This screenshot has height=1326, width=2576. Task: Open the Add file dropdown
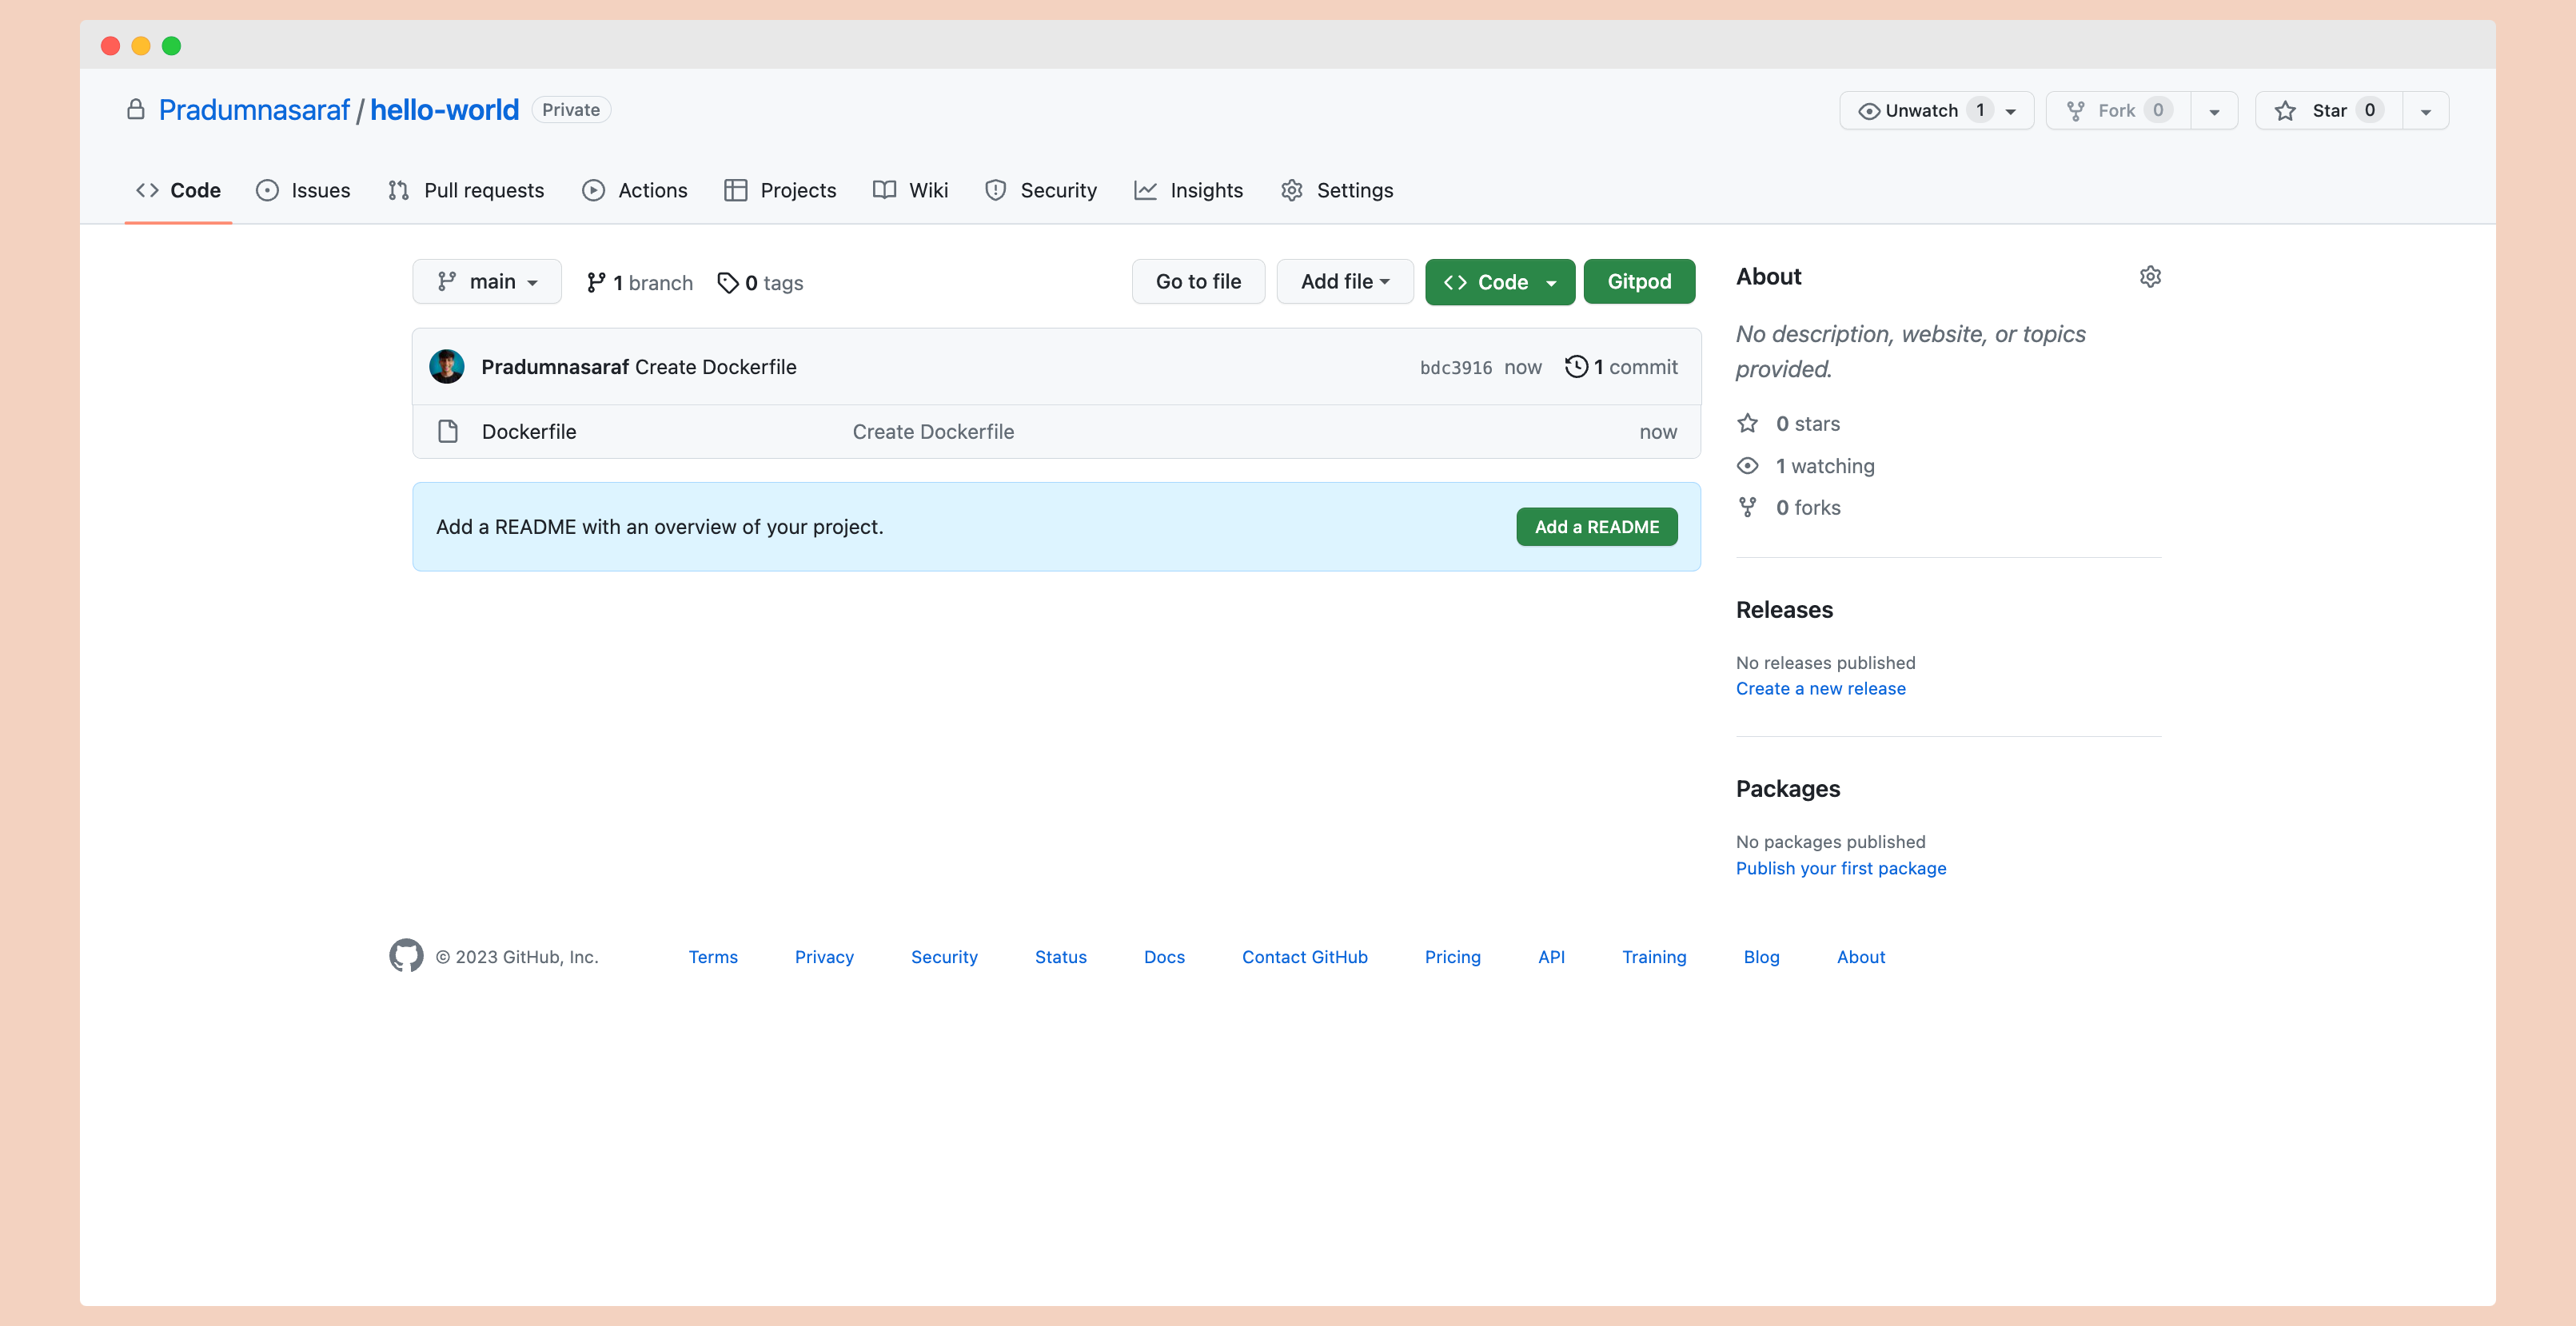[x=1344, y=282]
